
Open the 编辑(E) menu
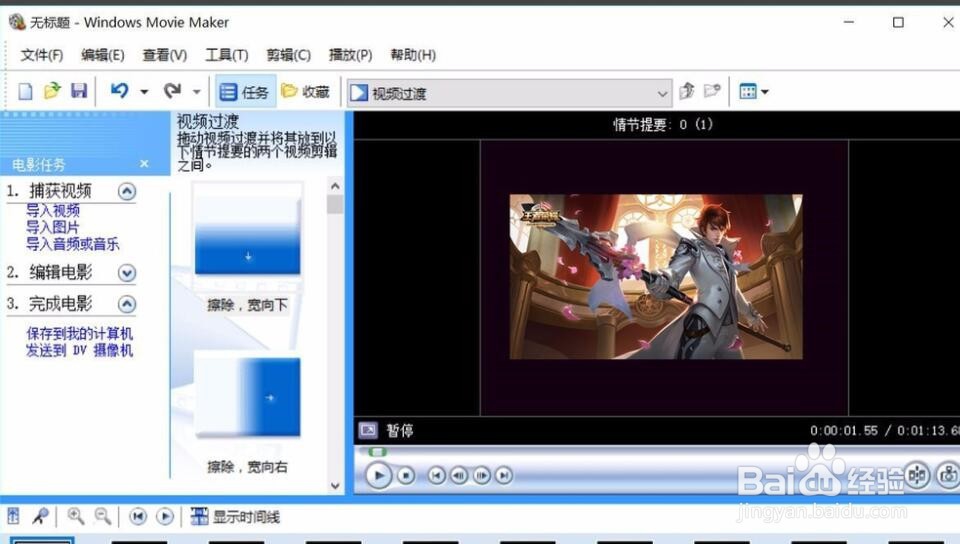click(x=103, y=55)
